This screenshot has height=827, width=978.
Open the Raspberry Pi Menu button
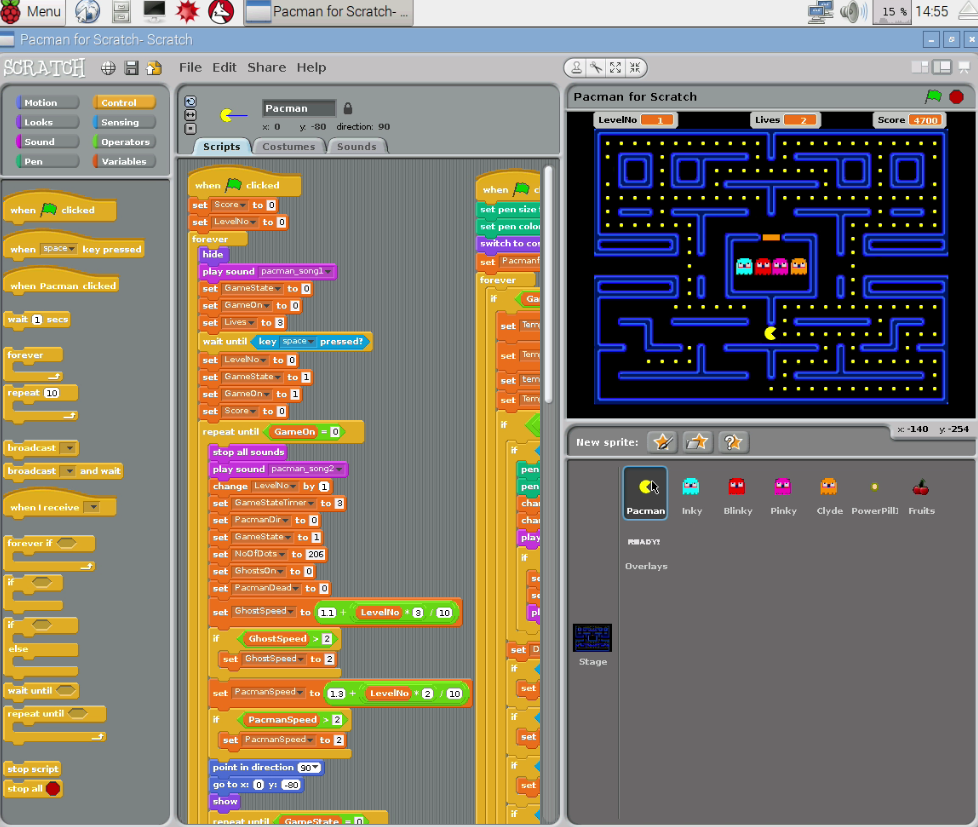[x=32, y=12]
